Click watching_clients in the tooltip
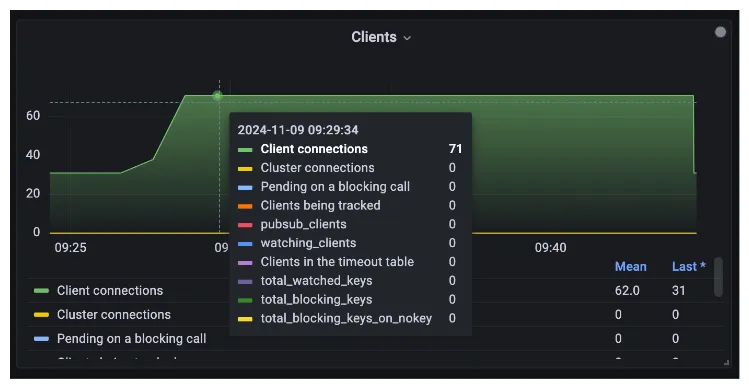 click(308, 243)
